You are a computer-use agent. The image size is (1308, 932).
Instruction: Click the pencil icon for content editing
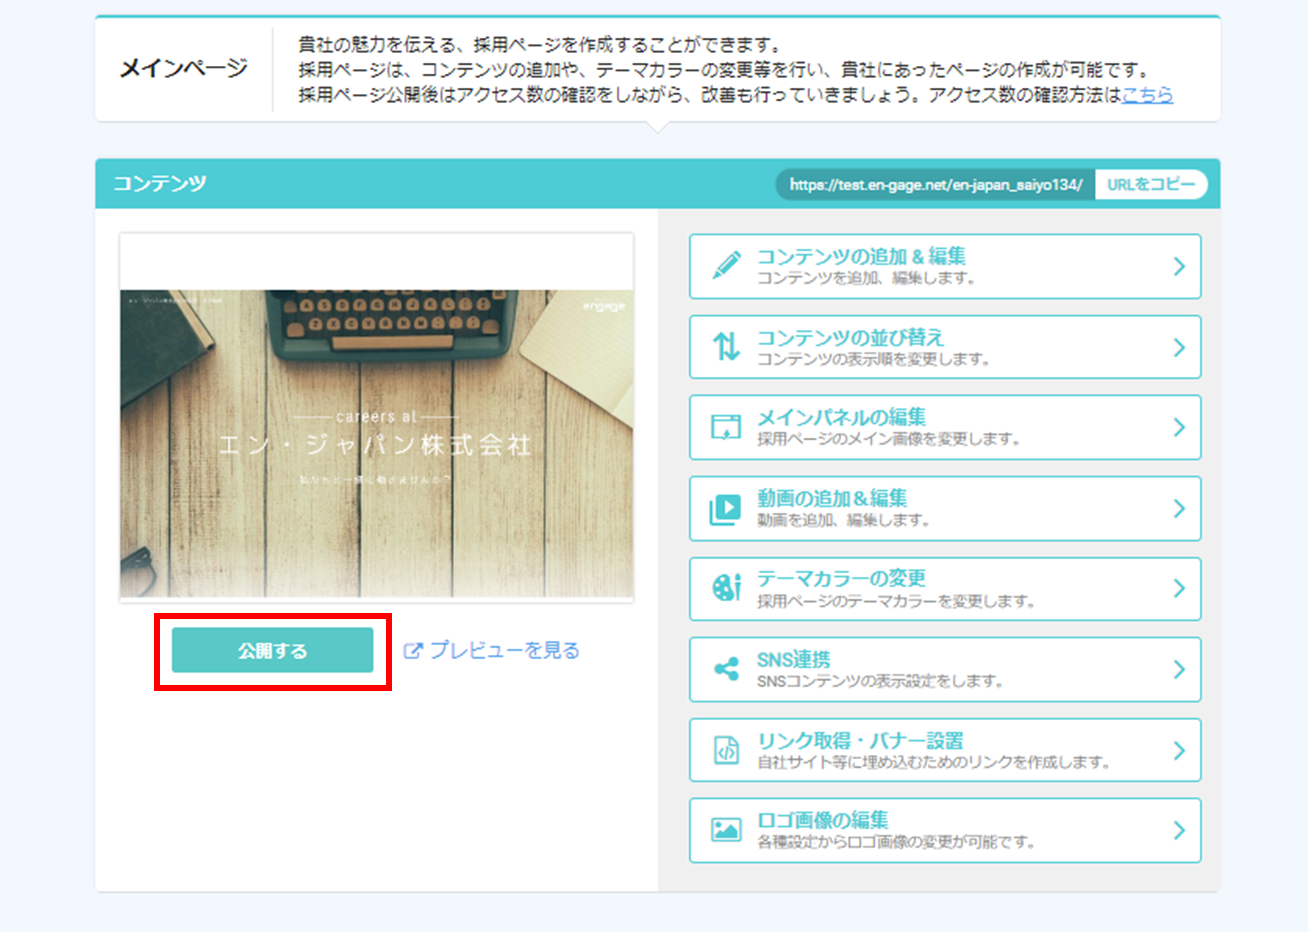727,265
